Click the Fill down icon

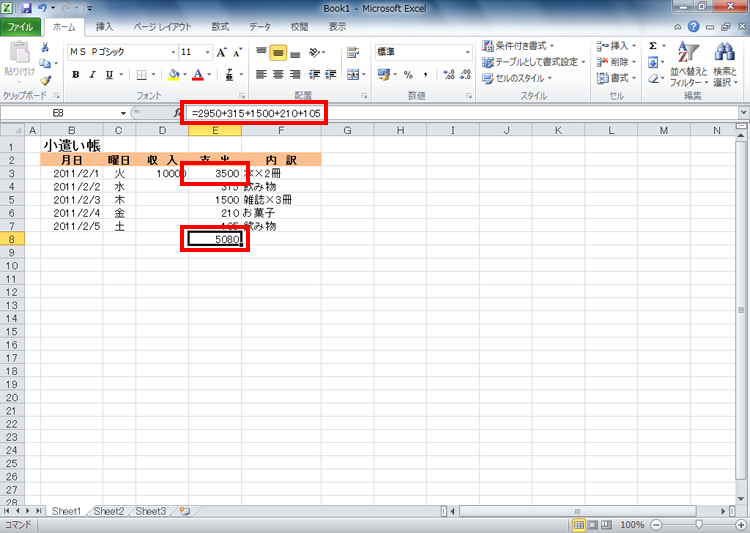[x=653, y=62]
